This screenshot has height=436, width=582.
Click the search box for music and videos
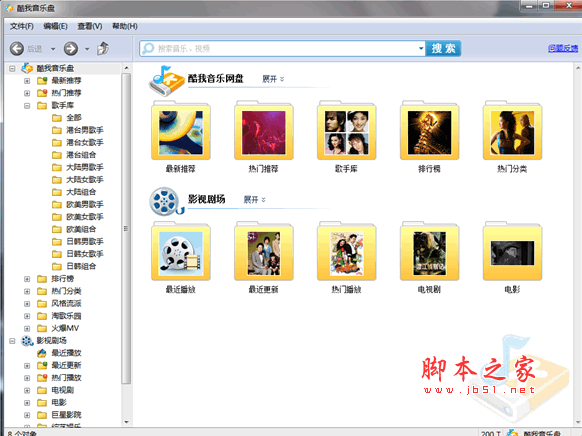click(282, 49)
